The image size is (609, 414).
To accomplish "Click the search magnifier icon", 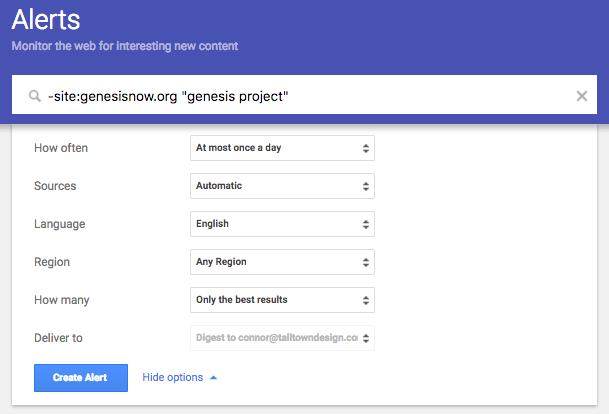I will click(34, 96).
